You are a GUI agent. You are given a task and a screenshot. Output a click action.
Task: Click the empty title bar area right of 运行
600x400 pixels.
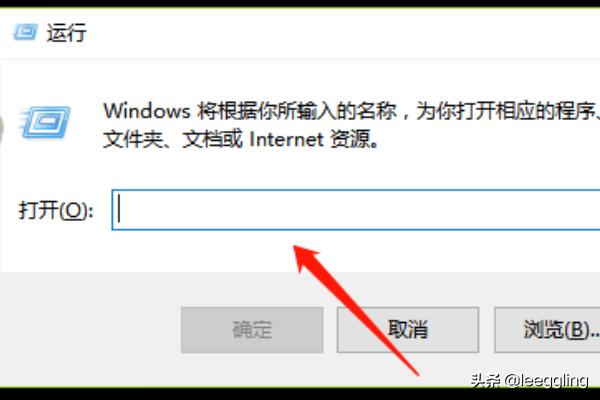click(x=343, y=32)
